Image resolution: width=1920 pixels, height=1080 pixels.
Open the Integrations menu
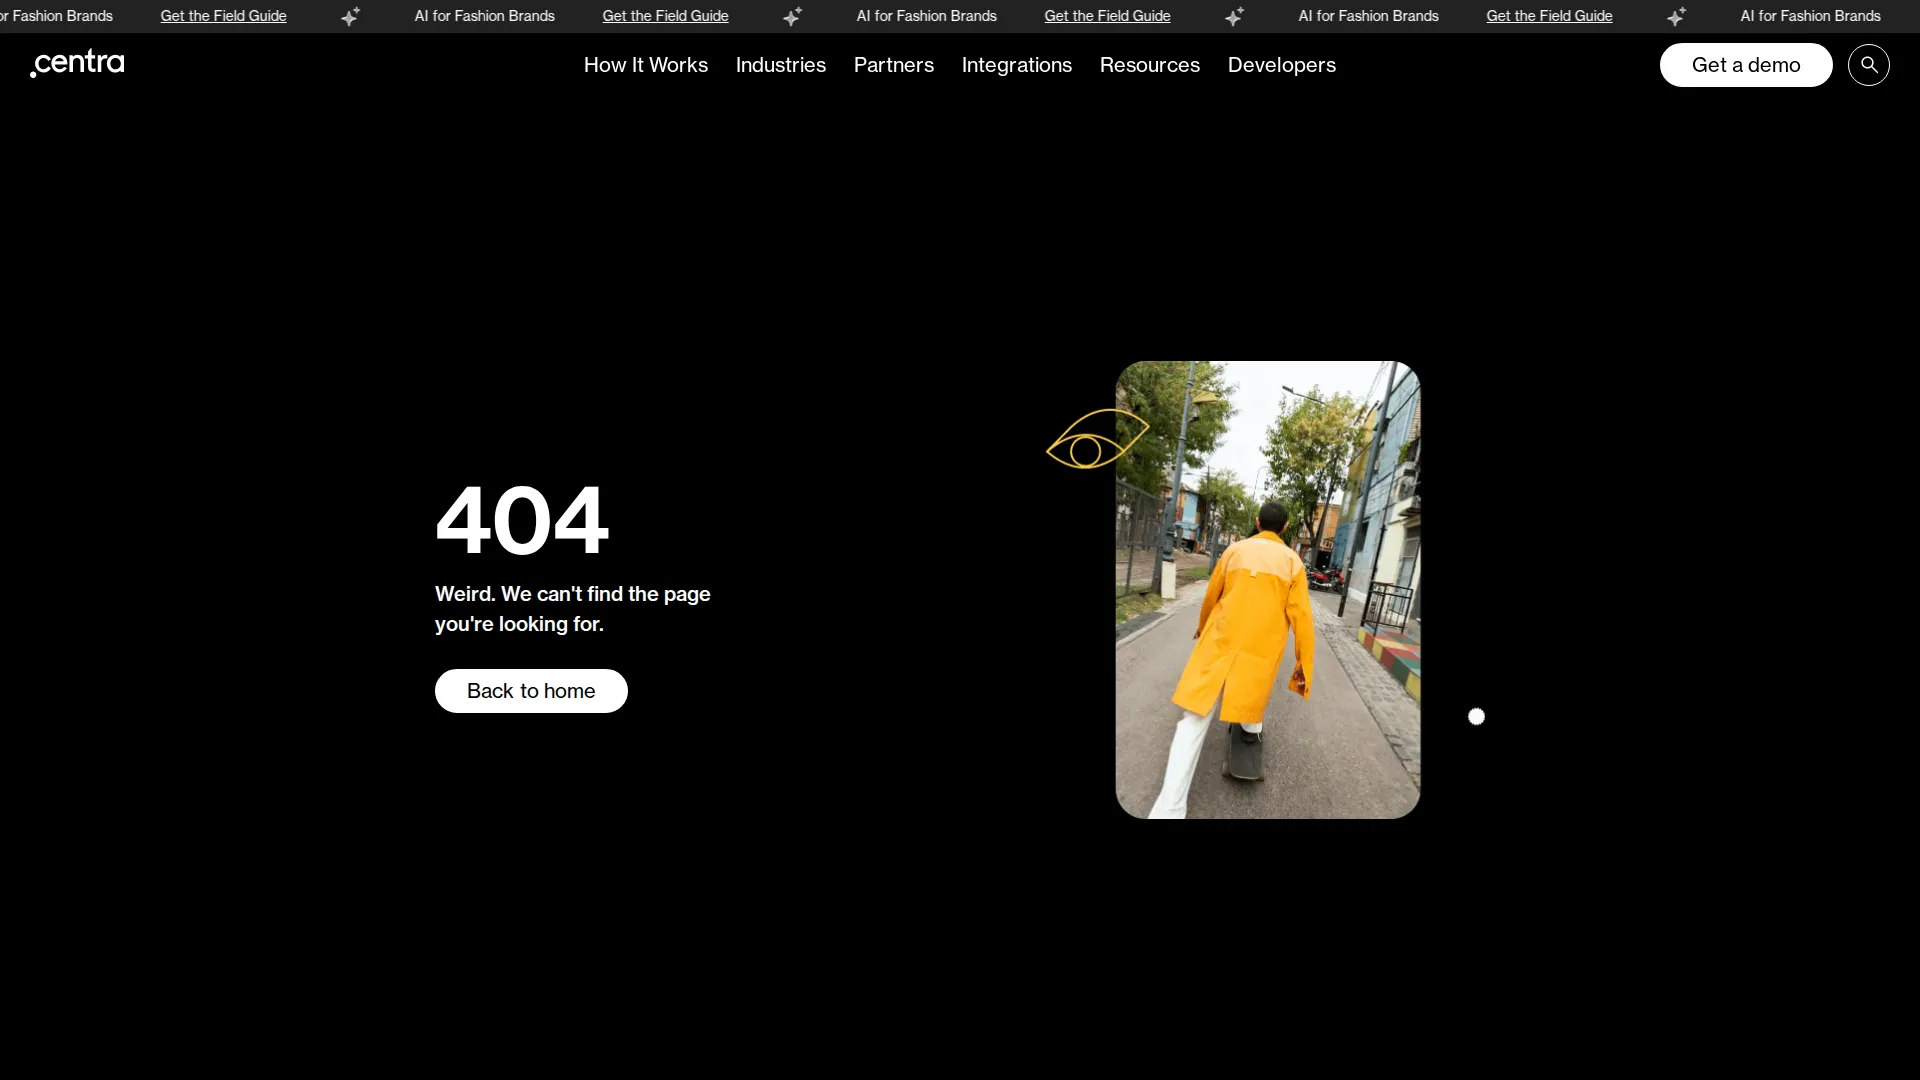(1016, 65)
